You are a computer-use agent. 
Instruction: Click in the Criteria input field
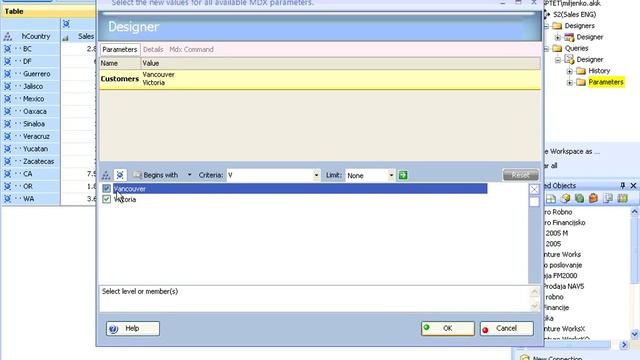[270, 176]
